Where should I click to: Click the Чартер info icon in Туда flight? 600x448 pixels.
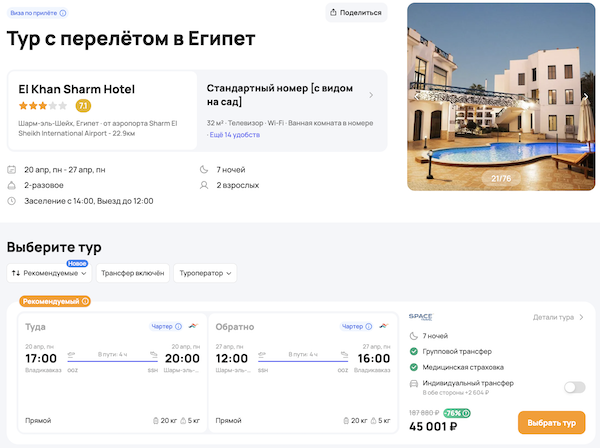(x=177, y=327)
